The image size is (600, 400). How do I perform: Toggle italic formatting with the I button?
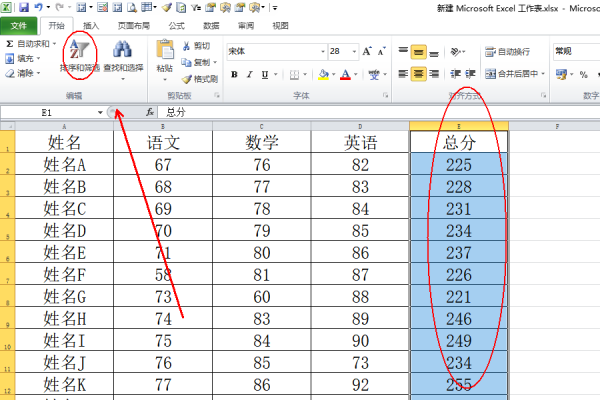click(250, 74)
